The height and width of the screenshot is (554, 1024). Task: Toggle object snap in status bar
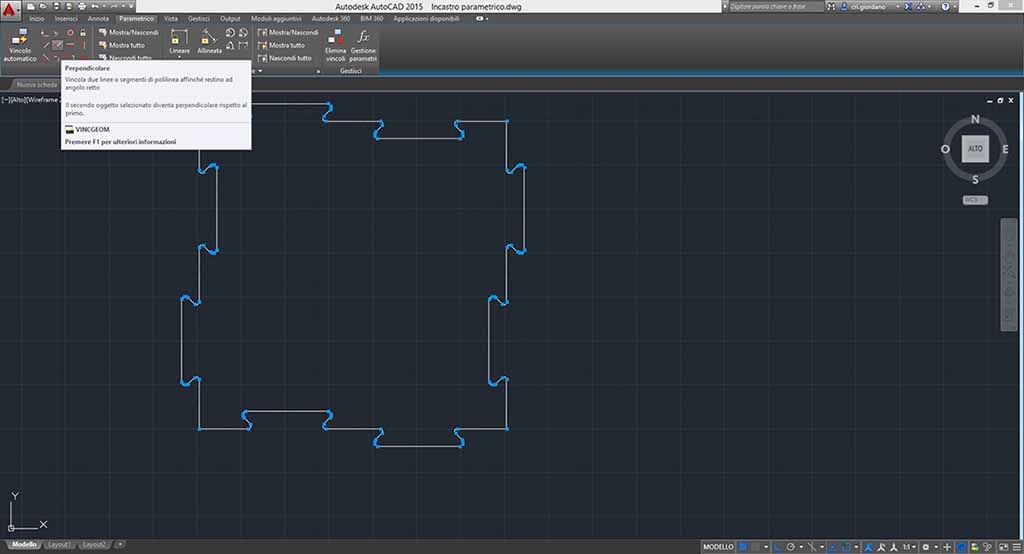pyautogui.click(x=846, y=547)
